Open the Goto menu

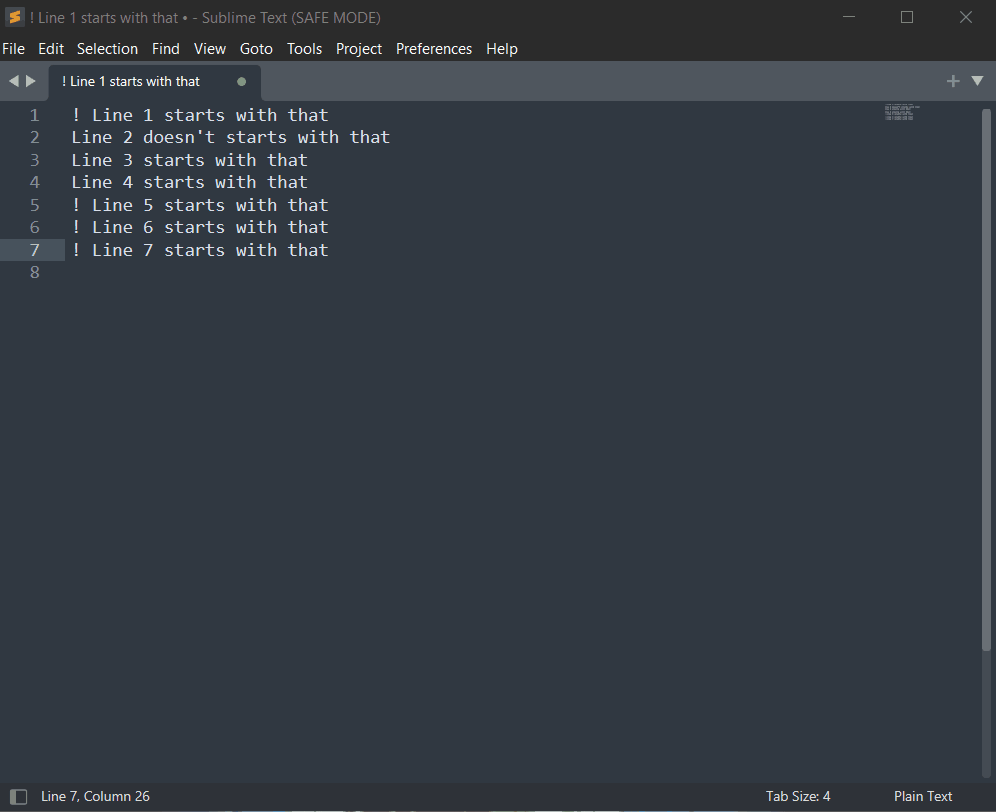pyautogui.click(x=256, y=49)
